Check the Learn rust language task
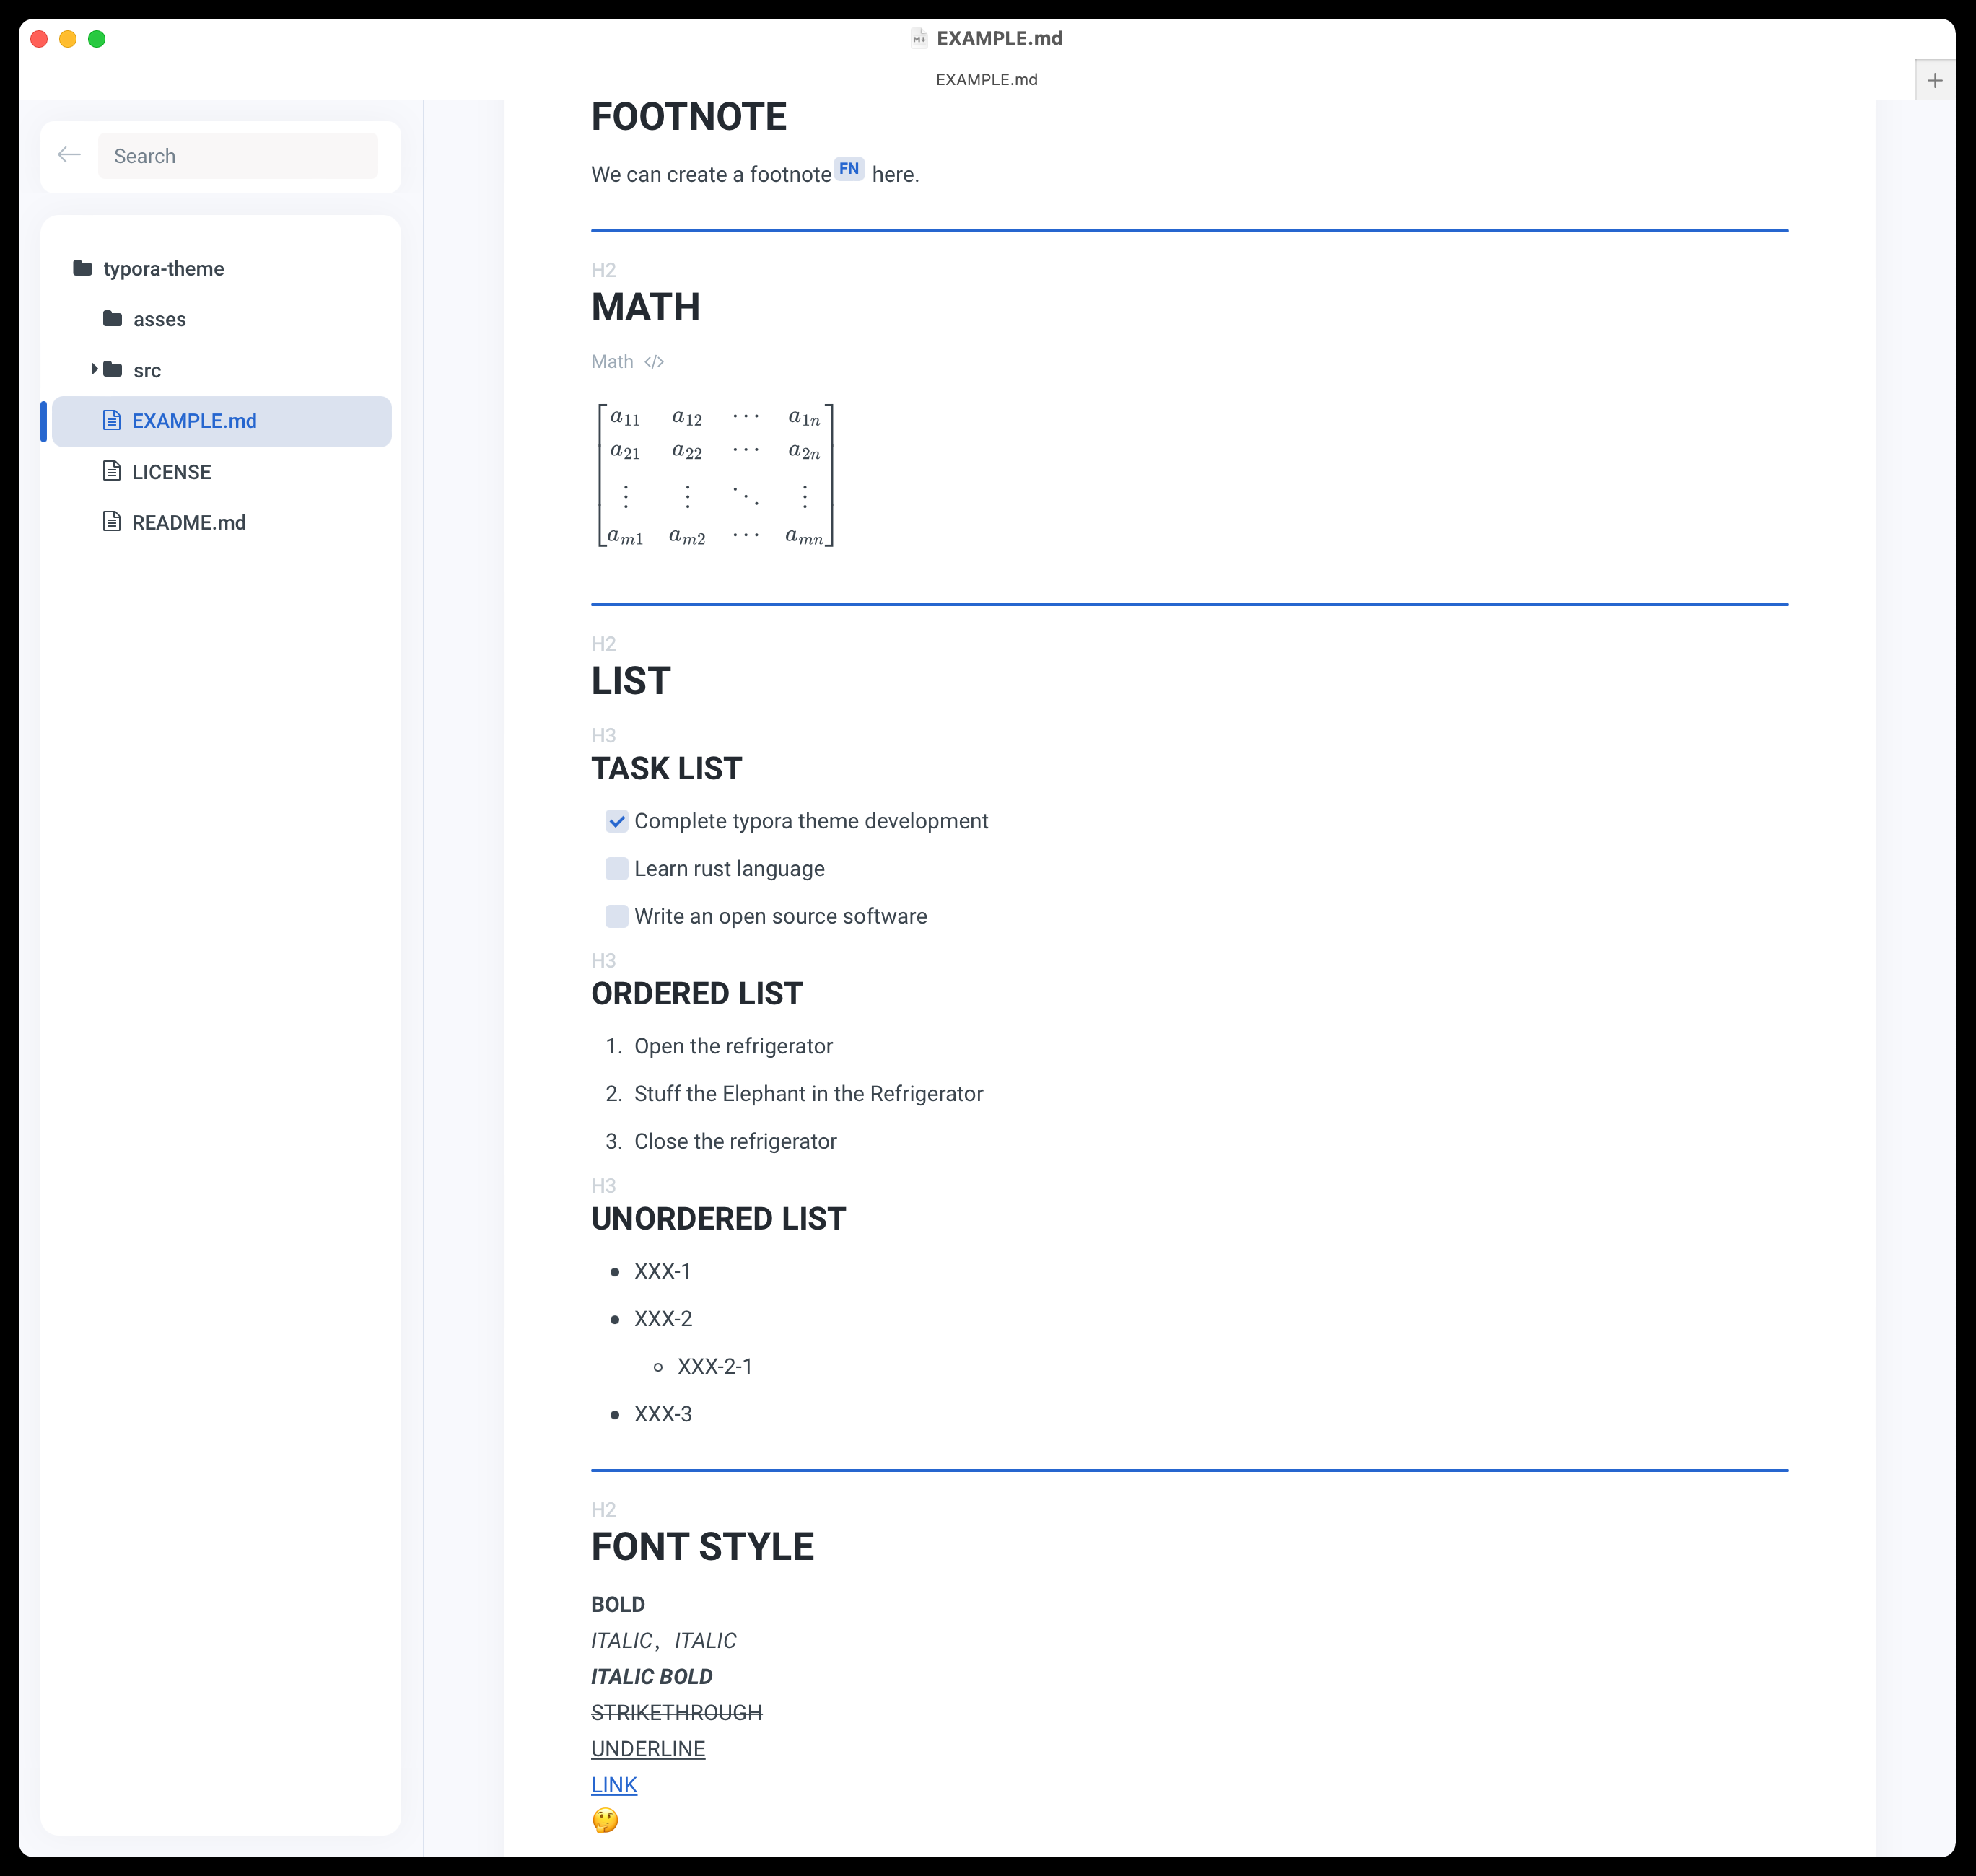This screenshot has width=1976, height=1876. coord(617,868)
